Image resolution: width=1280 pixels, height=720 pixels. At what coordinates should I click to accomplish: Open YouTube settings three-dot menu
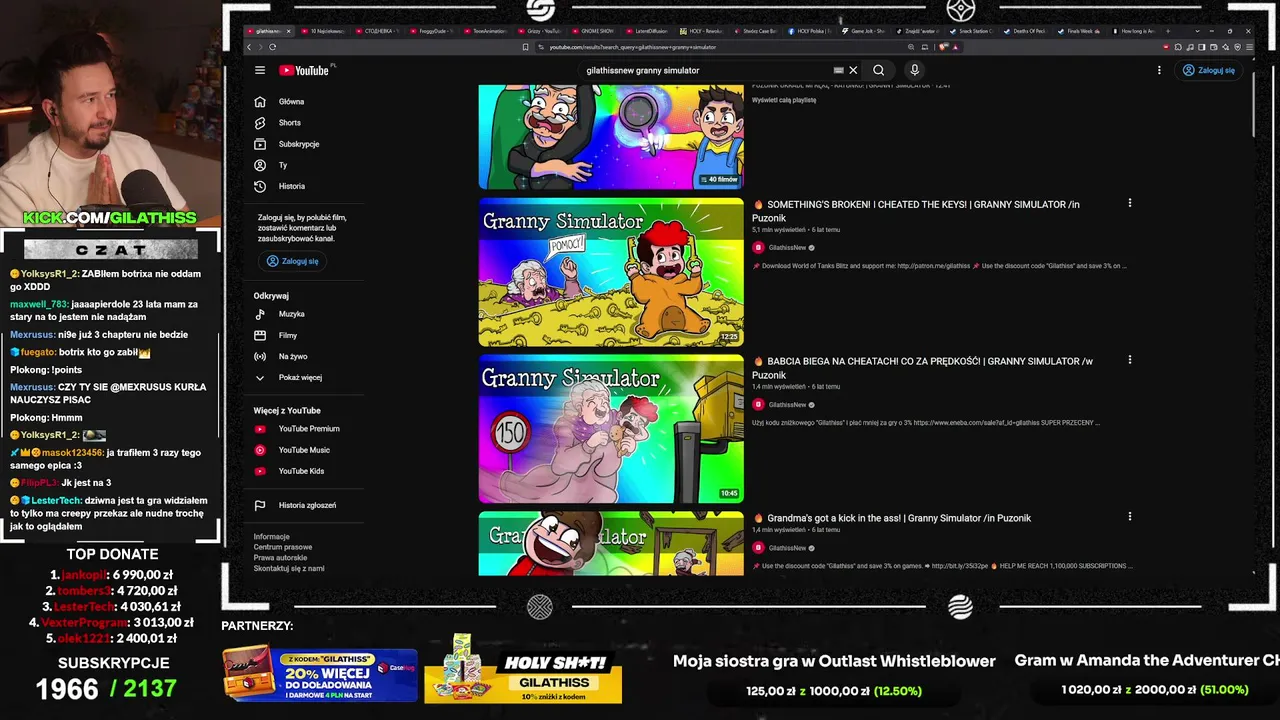coord(1159,70)
